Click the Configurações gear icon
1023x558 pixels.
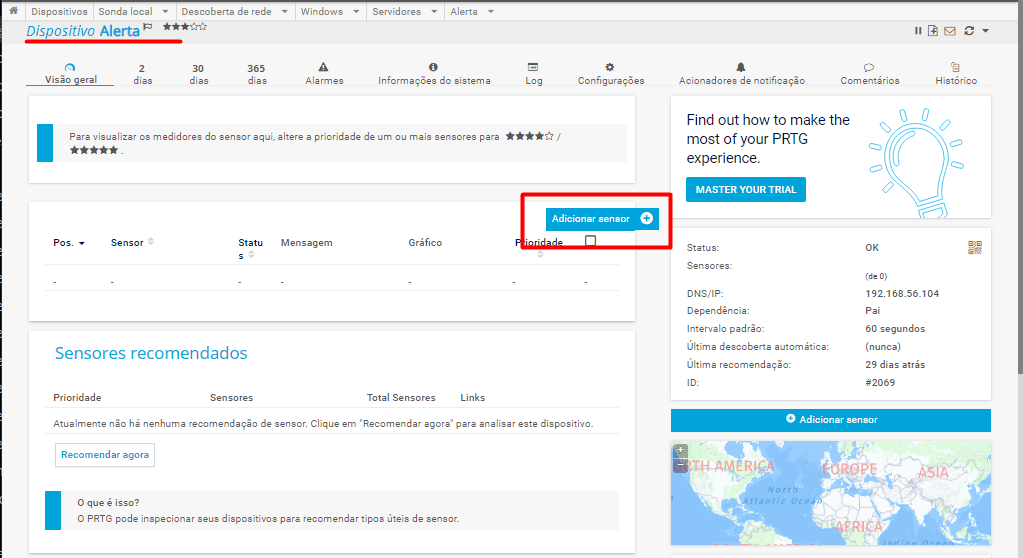[609, 67]
